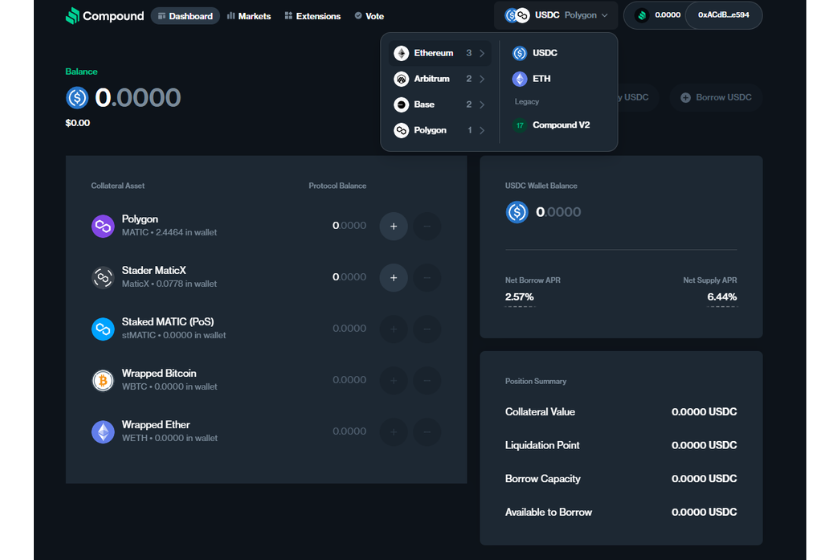Click the Protocol Balance column header
The height and width of the screenshot is (560, 840).
[x=338, y=186]
